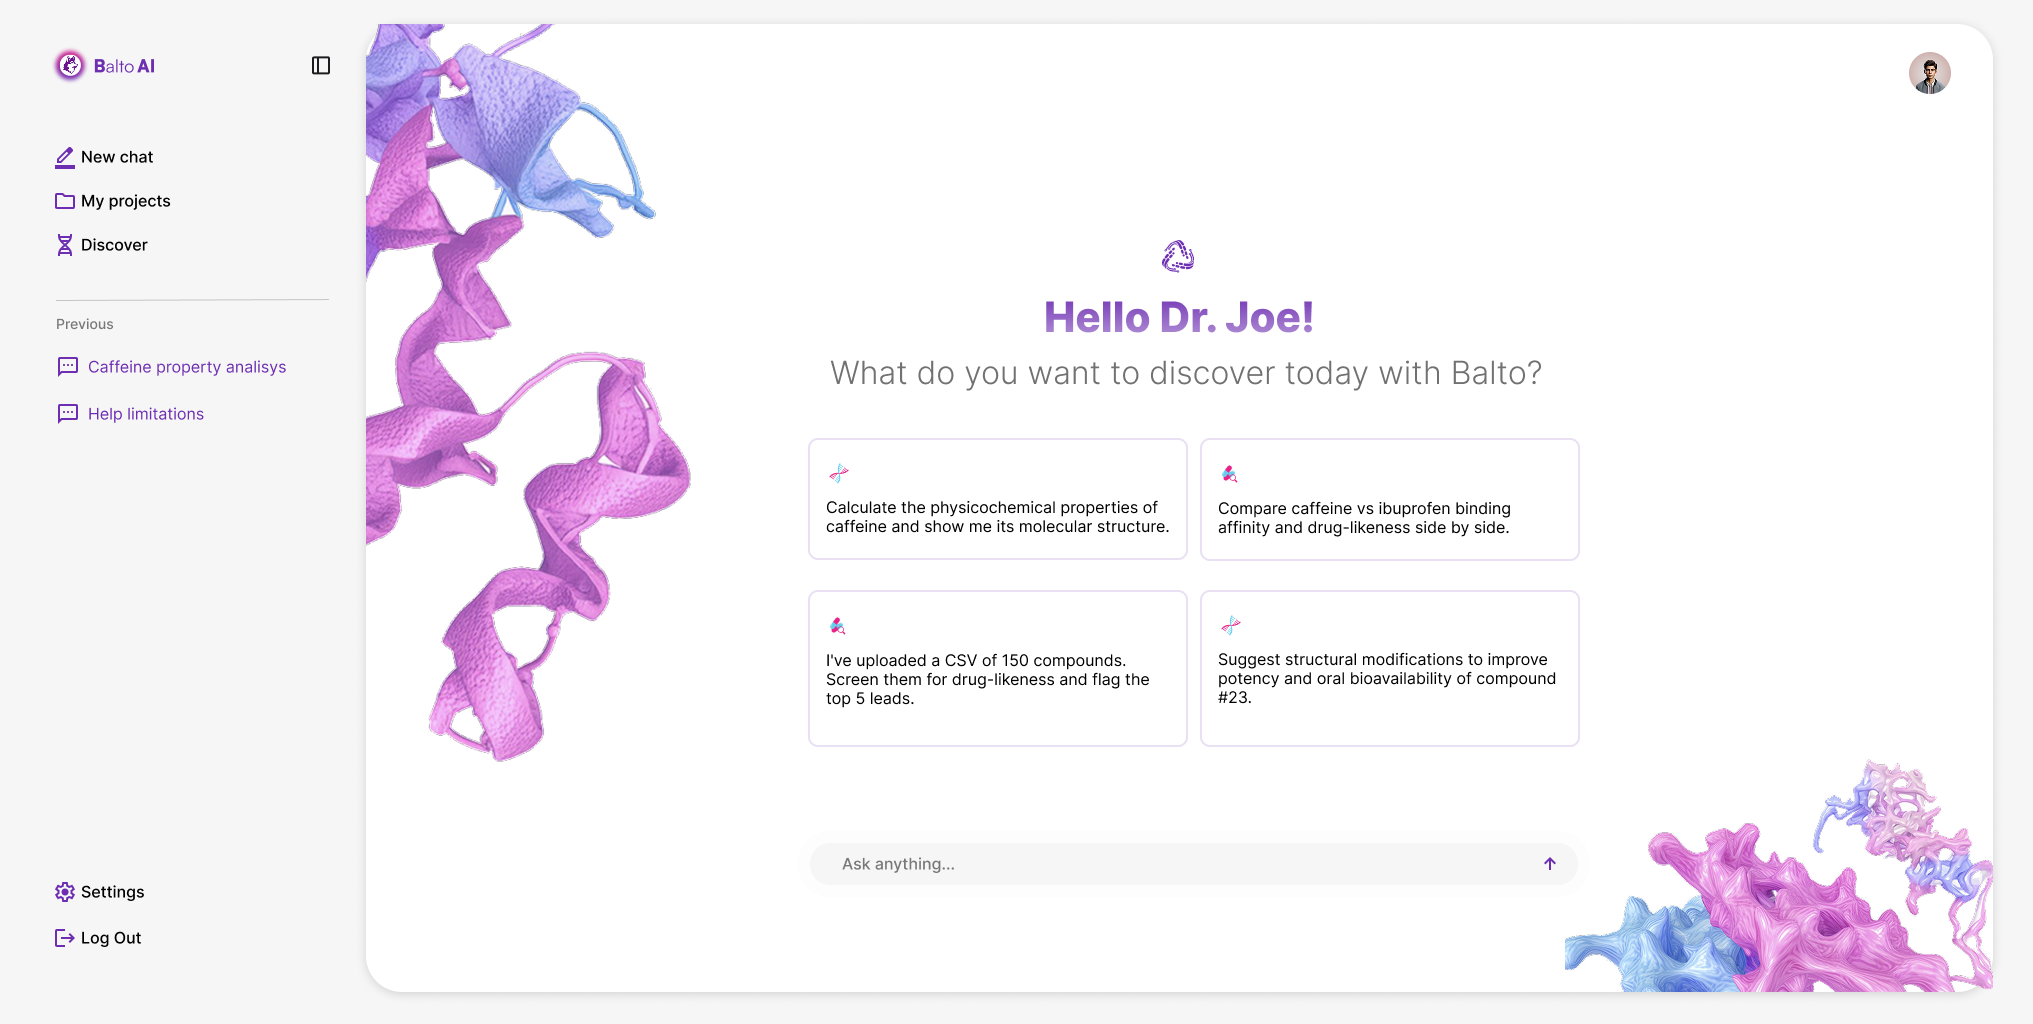Select the caffeine vs ibuprofen comparison prompt
Viewport: 2033px width, 1024px height.
[x=1389, y=500]
